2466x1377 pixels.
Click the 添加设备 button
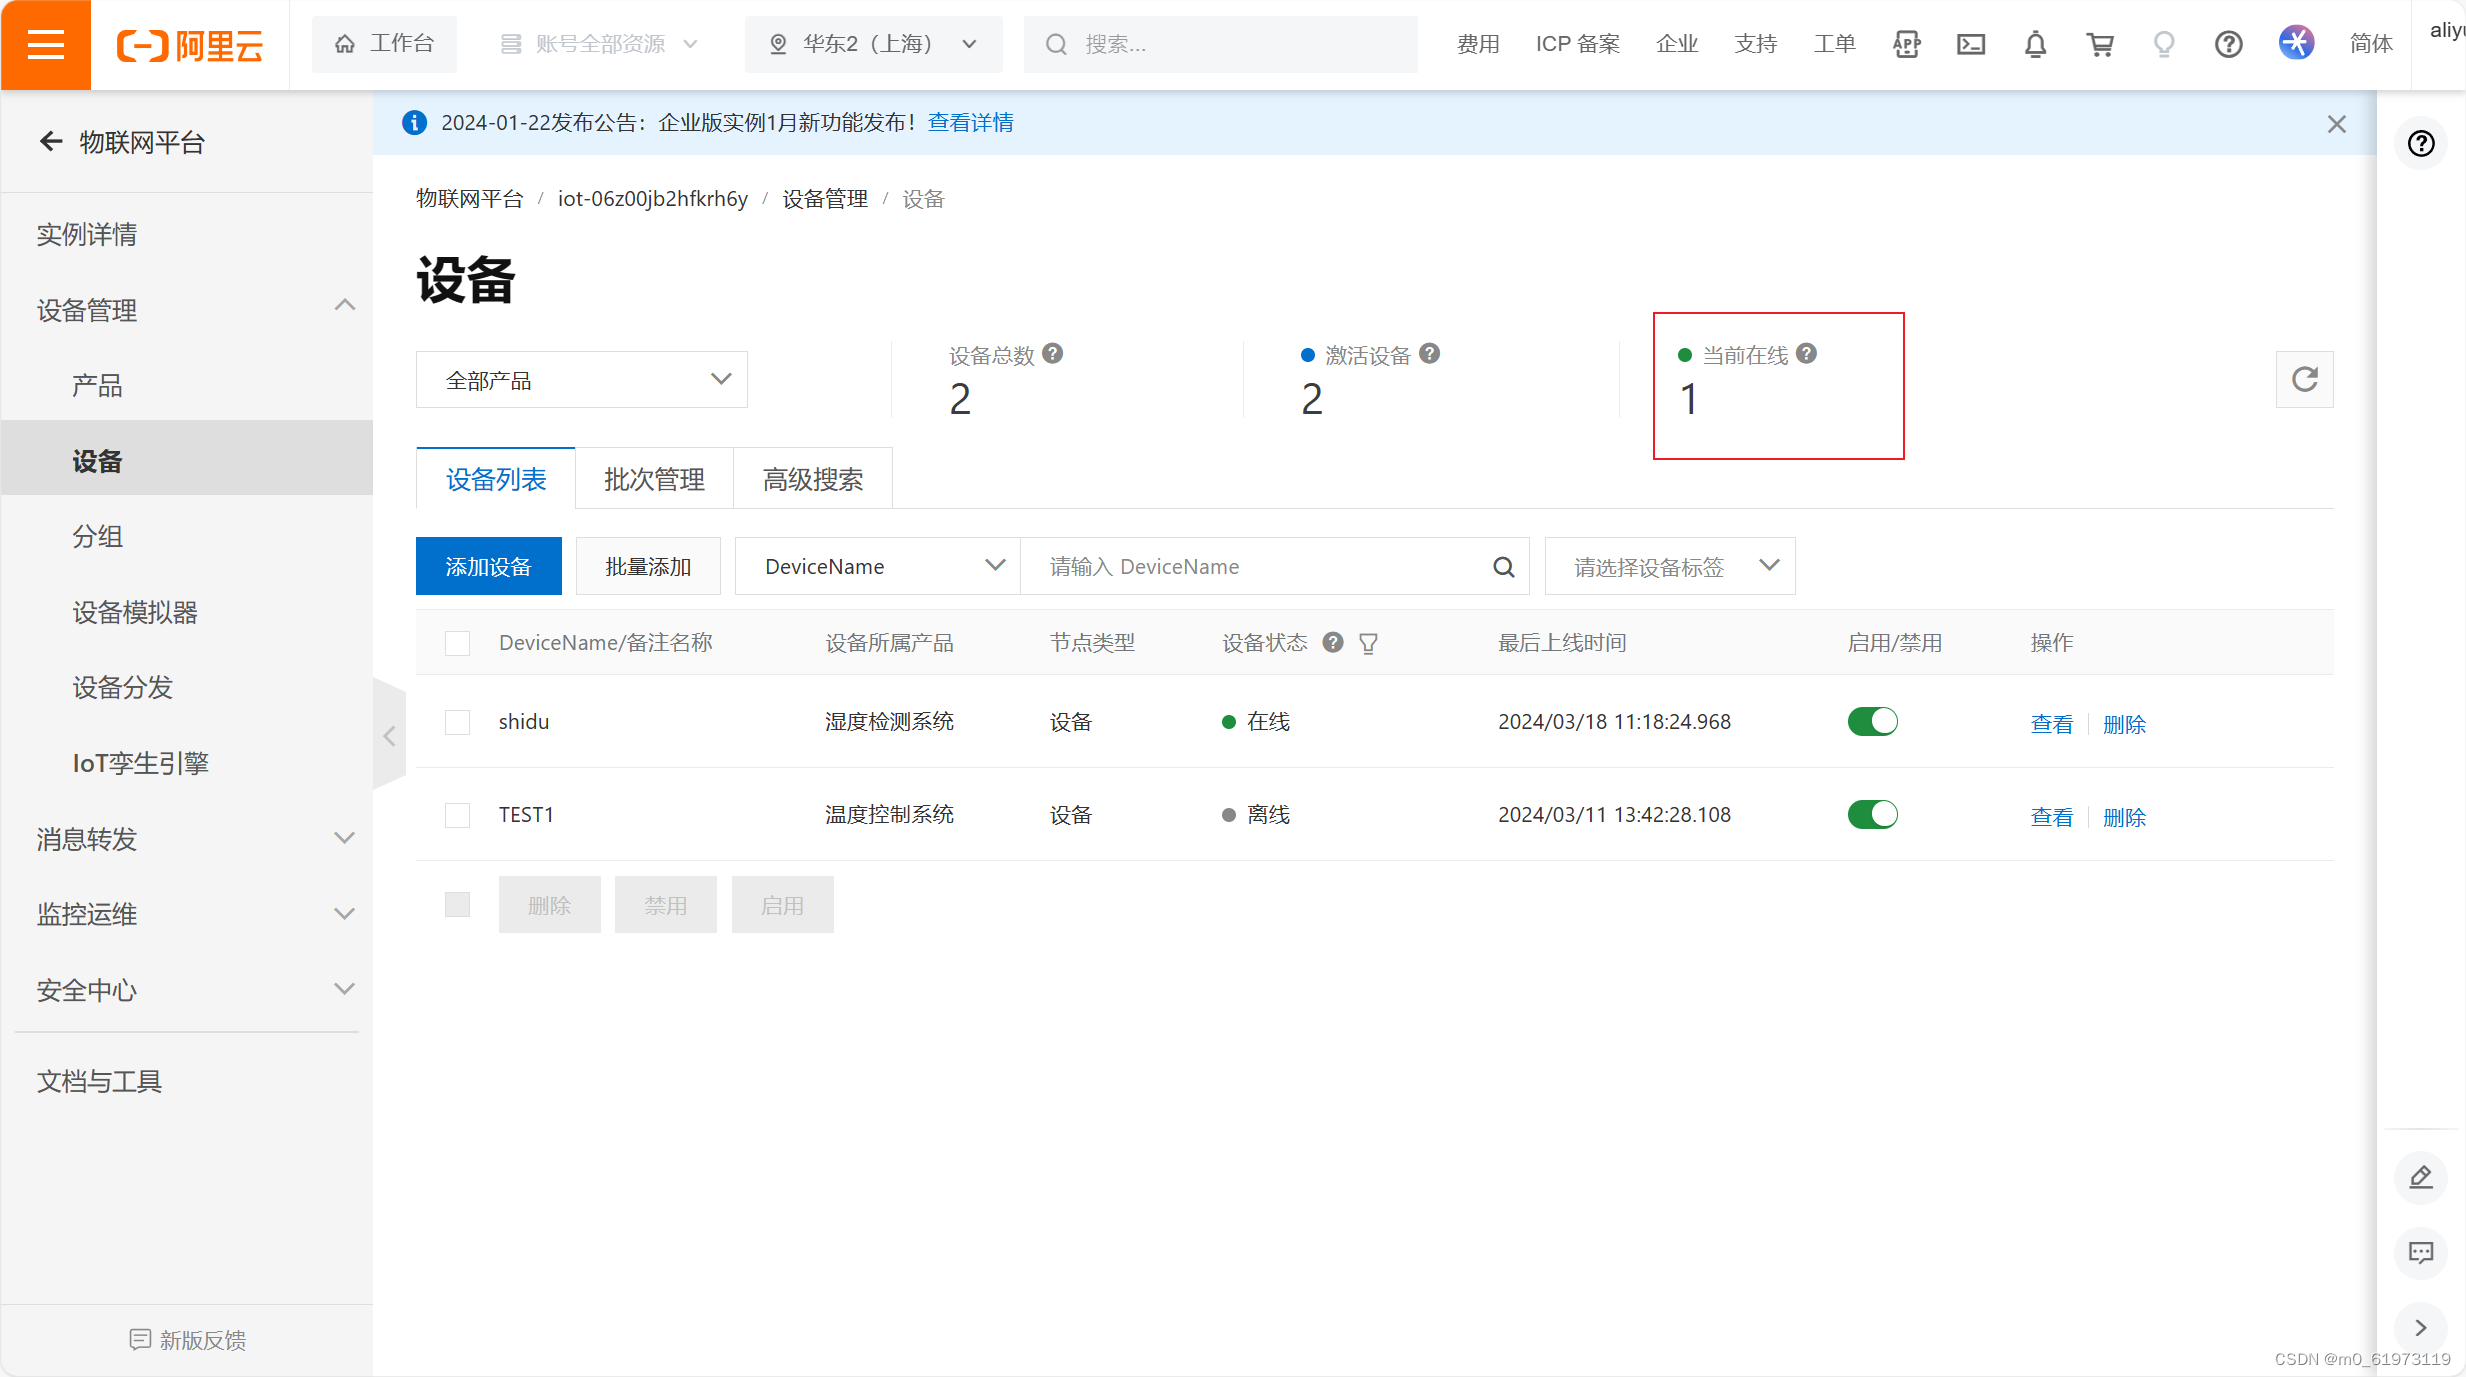pyautogui.click(x=488, y=566)
